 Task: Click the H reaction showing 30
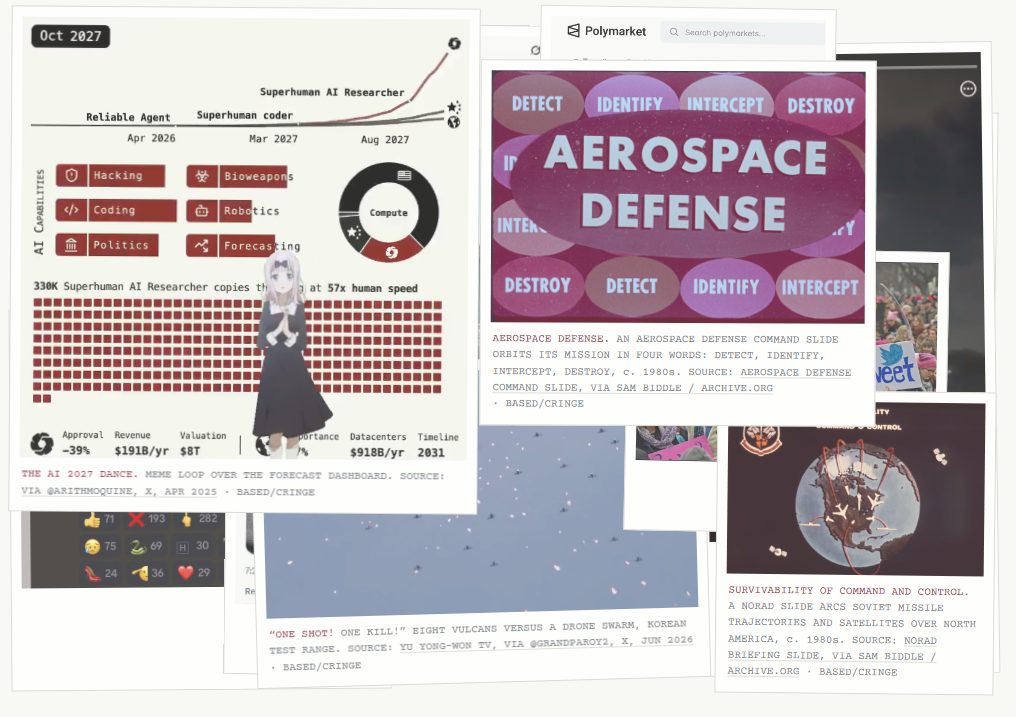click(x=193, y=546)
